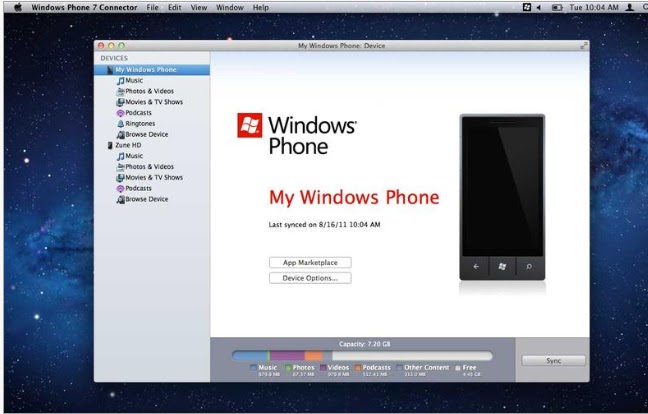The image size is (648, 414).
Task: Click the App Marketplace button
Action: click(310, 262)
